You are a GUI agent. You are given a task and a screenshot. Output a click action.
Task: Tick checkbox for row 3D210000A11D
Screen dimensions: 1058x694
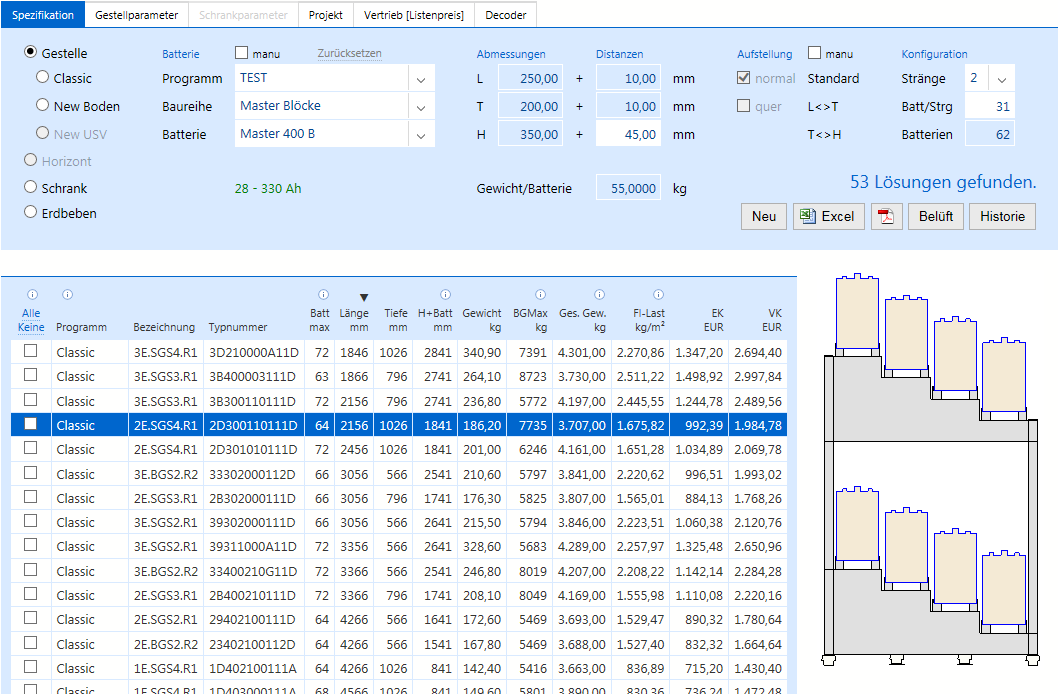click(31, 351)
